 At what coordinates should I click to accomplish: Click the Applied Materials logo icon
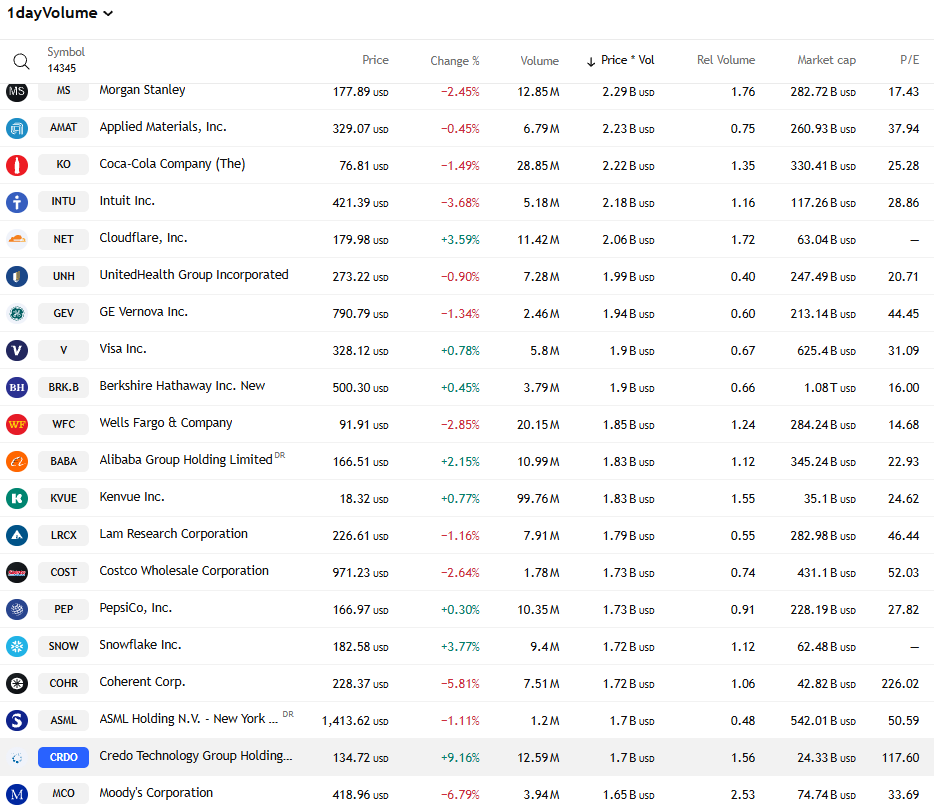click(x=17, y=128)
